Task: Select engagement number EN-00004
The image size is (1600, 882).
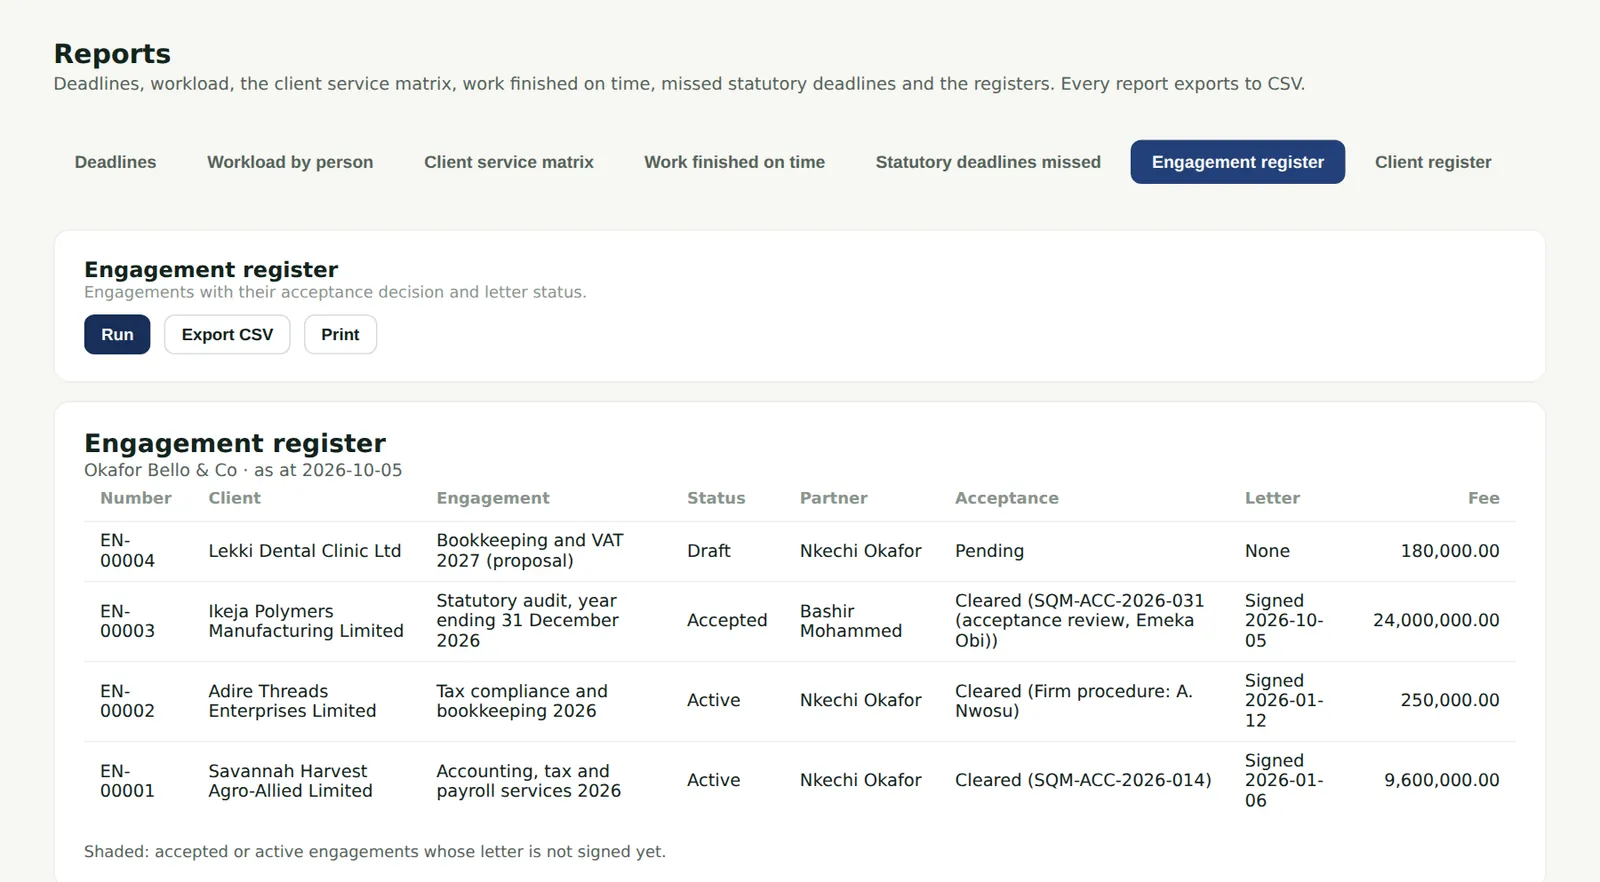Action: (127, 551)
